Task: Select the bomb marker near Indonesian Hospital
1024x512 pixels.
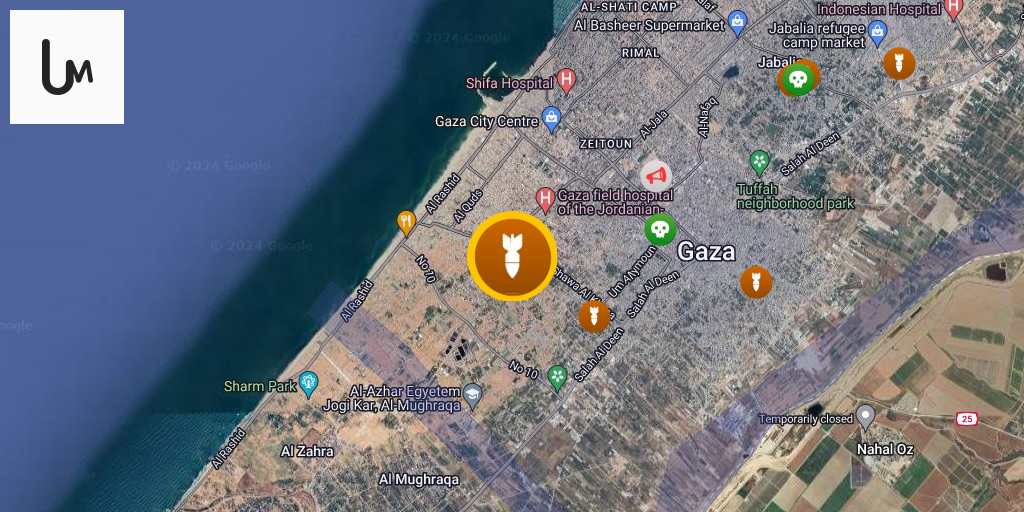Action: (899, 63)
